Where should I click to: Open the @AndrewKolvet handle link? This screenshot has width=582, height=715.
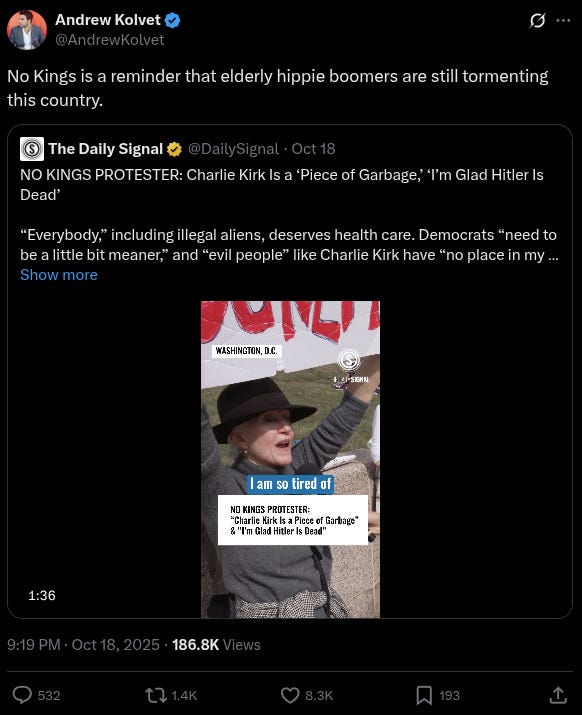coord(109,40)
